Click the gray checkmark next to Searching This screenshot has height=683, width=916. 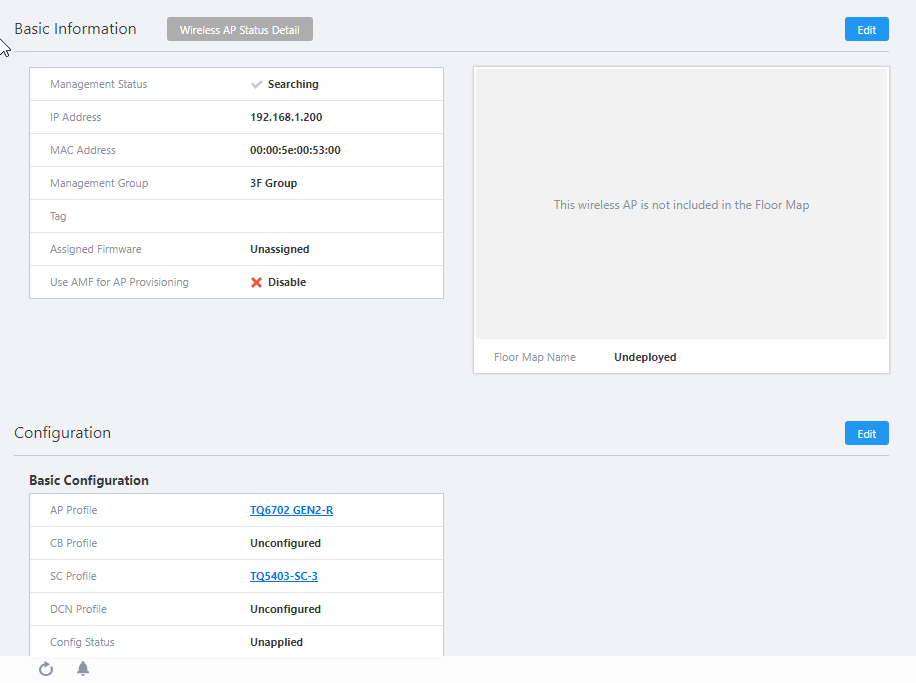257,85
